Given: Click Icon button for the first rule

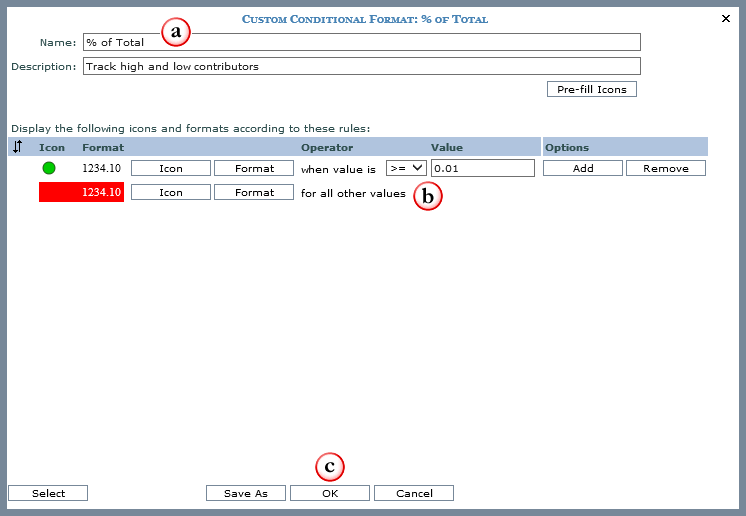Looking at the screenshot, I should pyautogui.click(x=171, y=168).
